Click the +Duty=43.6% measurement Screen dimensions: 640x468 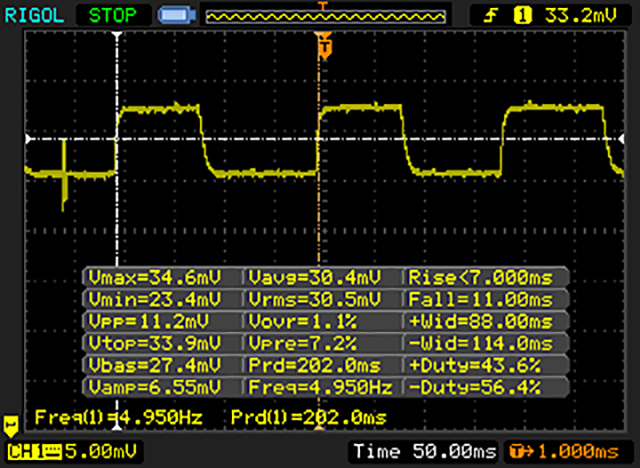475,365
